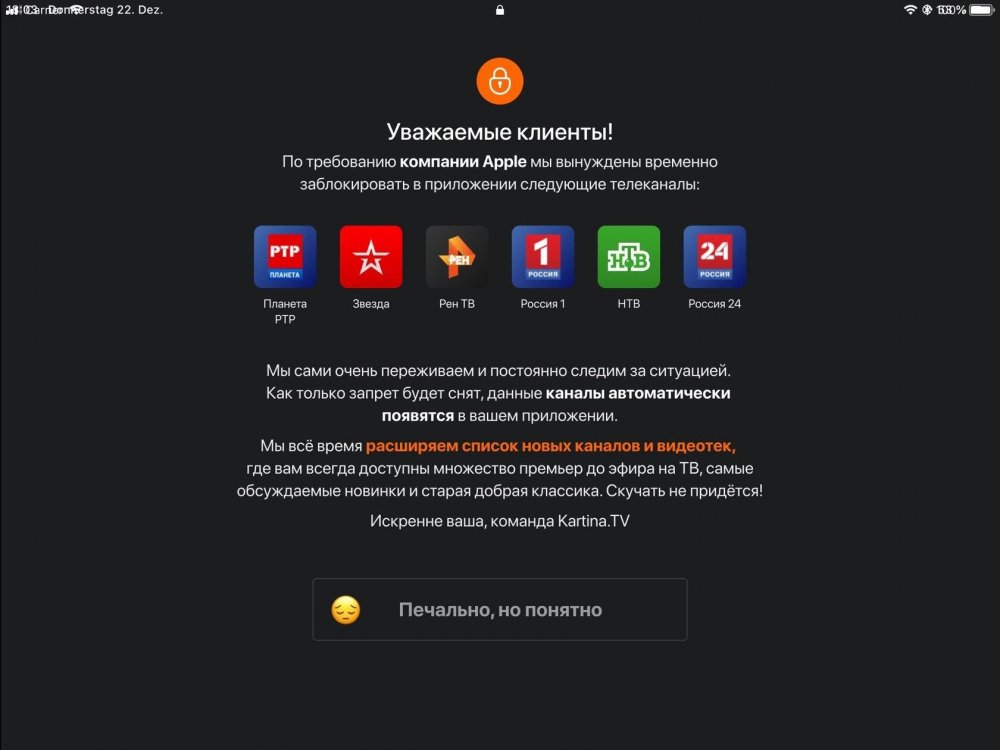1000x750 pixels.
Task: Click the 'Уважаемые клиенты!' heading
Action: tap(500, 132)
